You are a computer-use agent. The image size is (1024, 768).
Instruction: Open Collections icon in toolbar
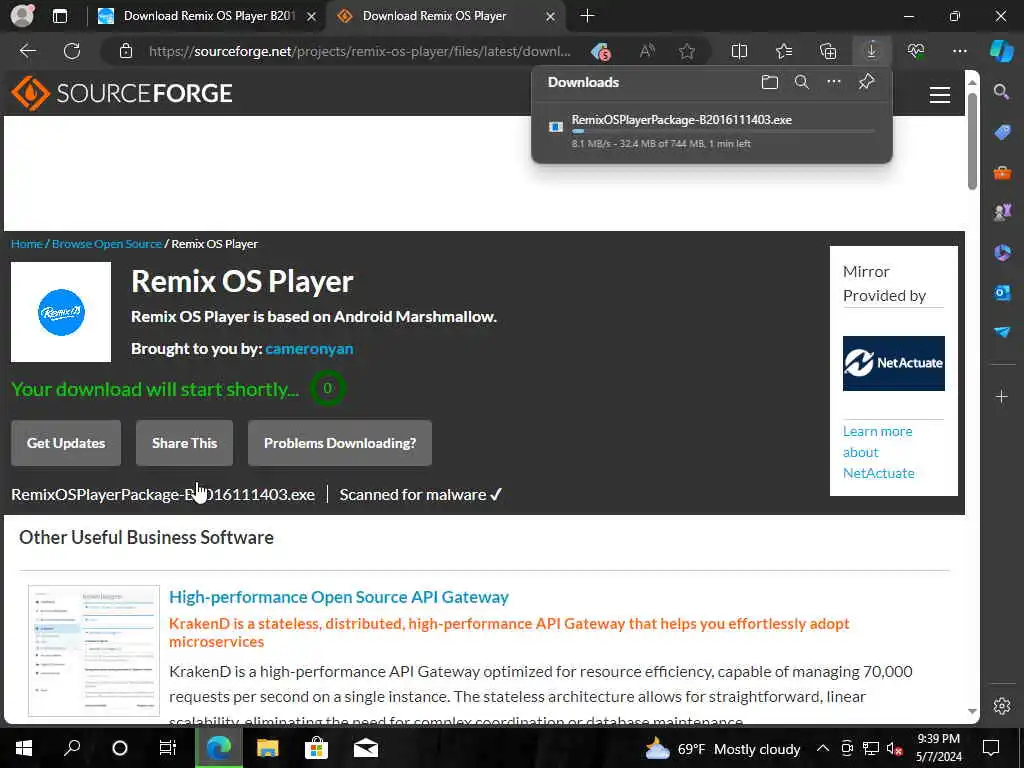pos(827,51)
